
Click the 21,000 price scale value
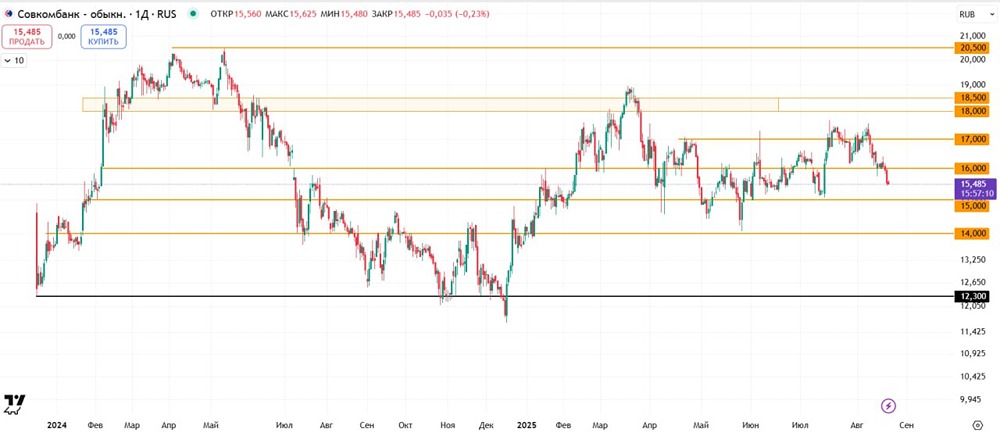coord(971,36)
